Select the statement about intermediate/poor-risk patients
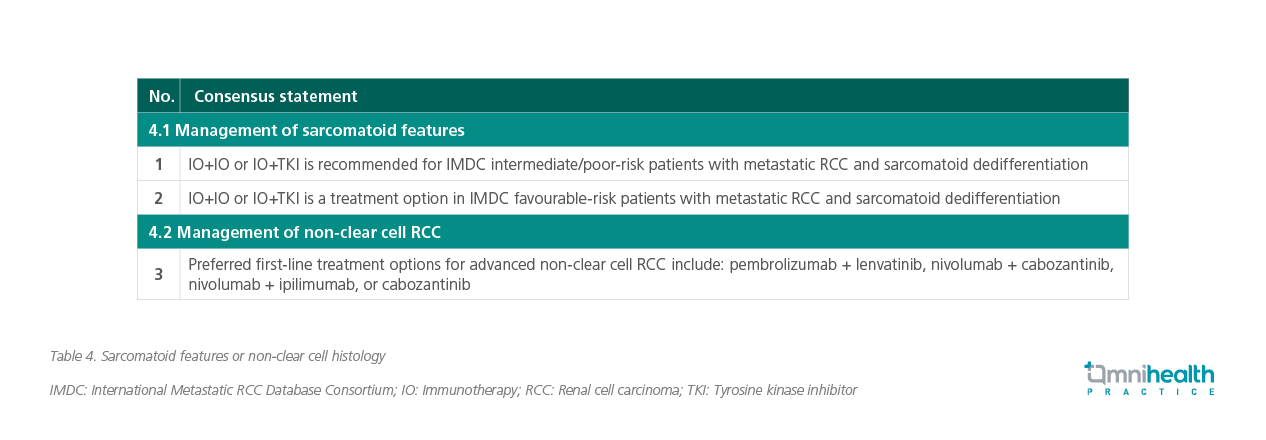Viewport: 1266px width, 440px height. point(638,164)
